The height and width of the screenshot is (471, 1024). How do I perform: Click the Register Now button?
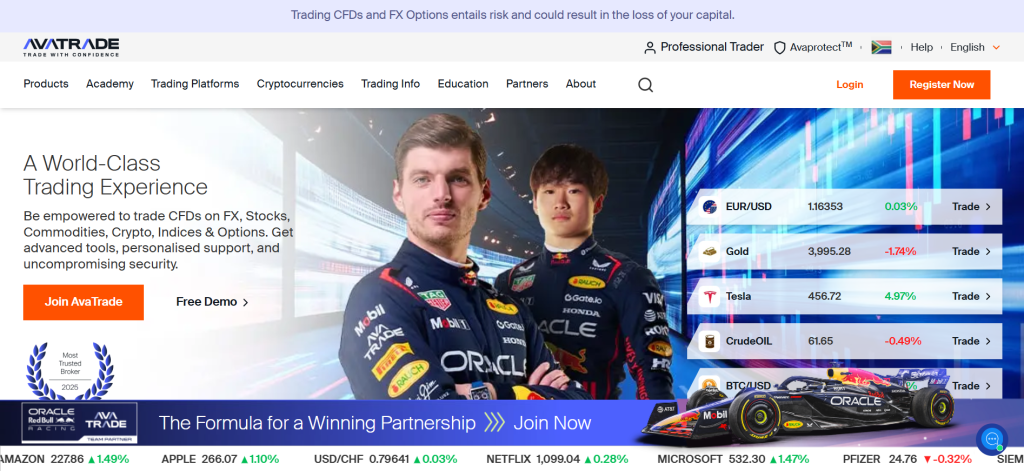coord(941,85)
